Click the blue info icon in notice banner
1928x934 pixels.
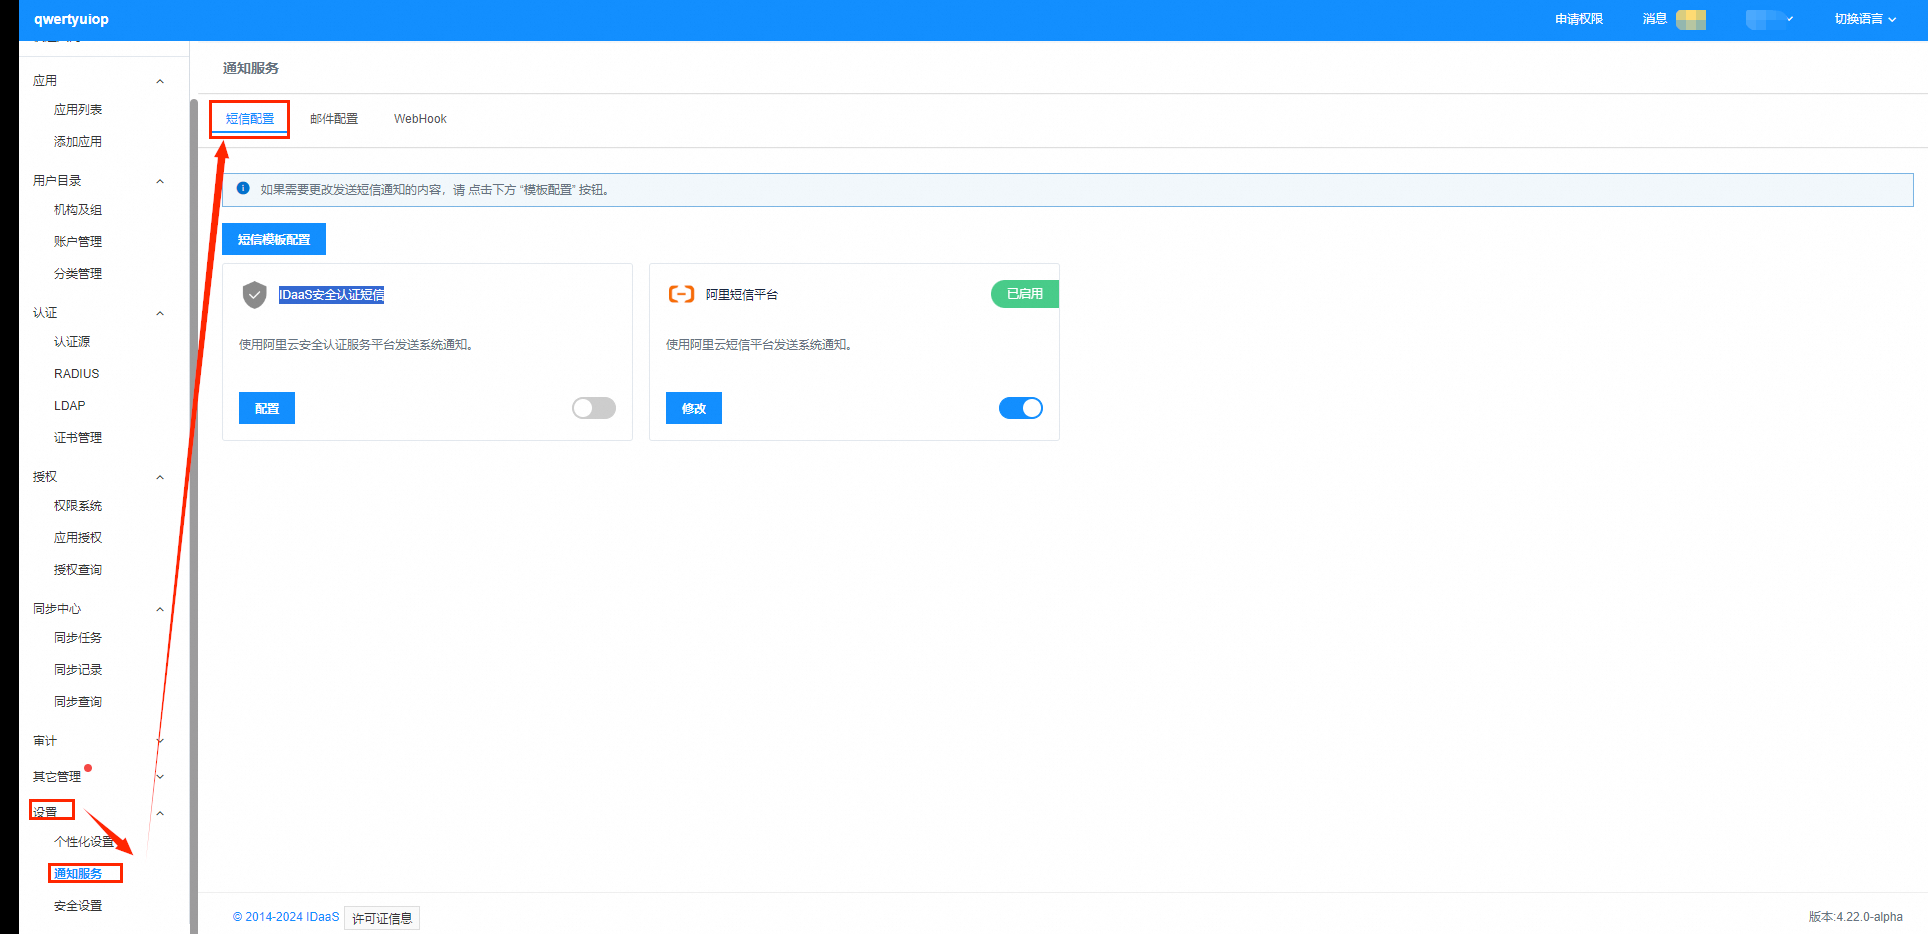[243, 188]
